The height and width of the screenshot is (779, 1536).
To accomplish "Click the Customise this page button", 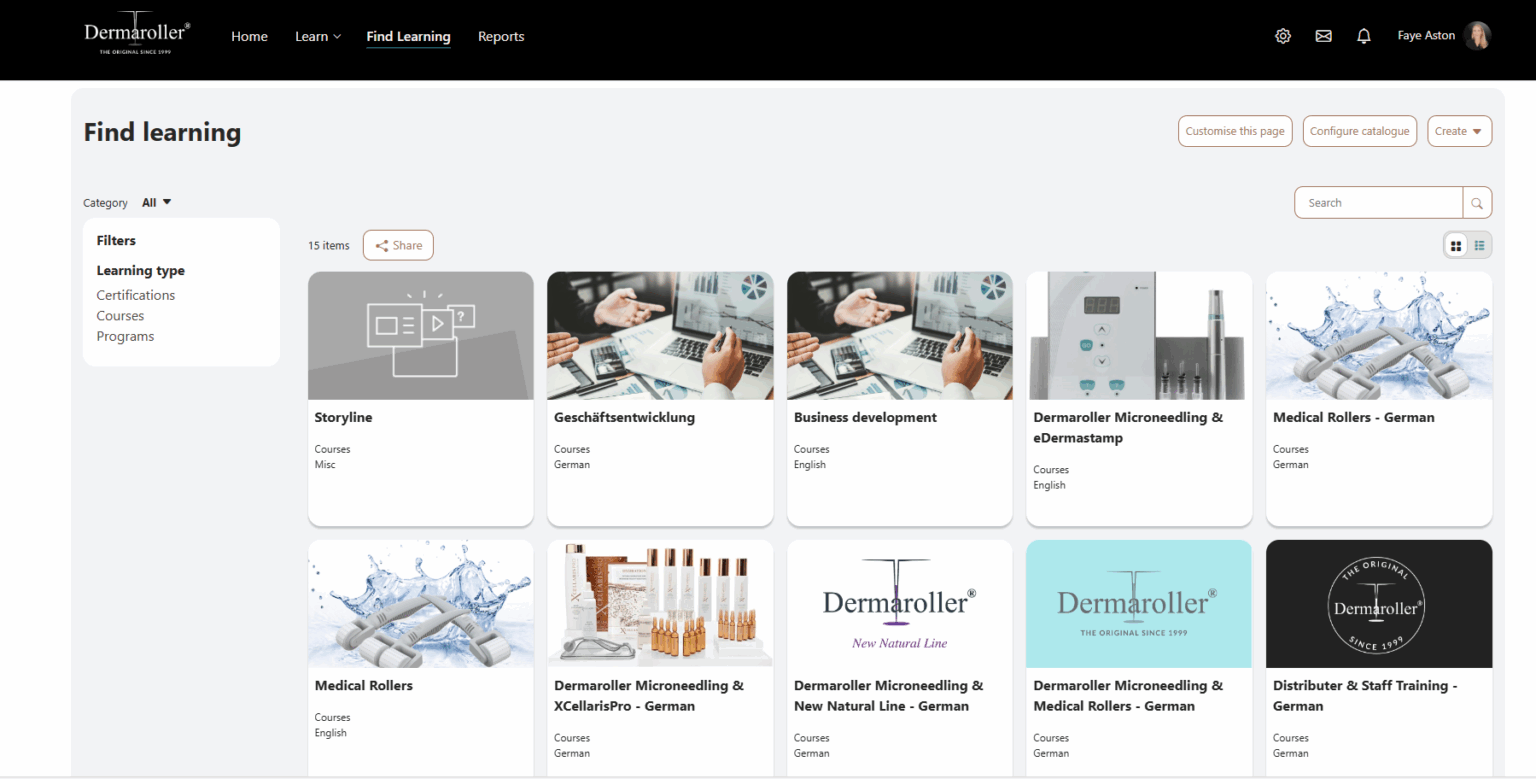I will click(1235, 131).
